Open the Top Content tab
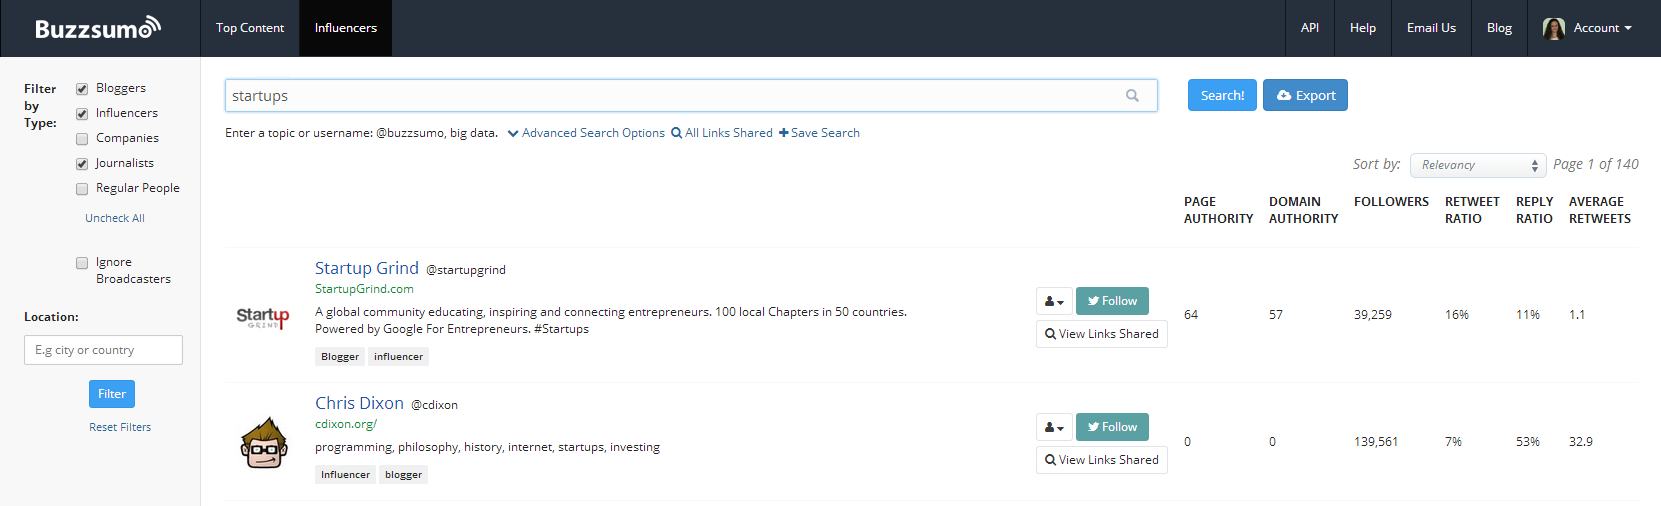 click(250, 28)
